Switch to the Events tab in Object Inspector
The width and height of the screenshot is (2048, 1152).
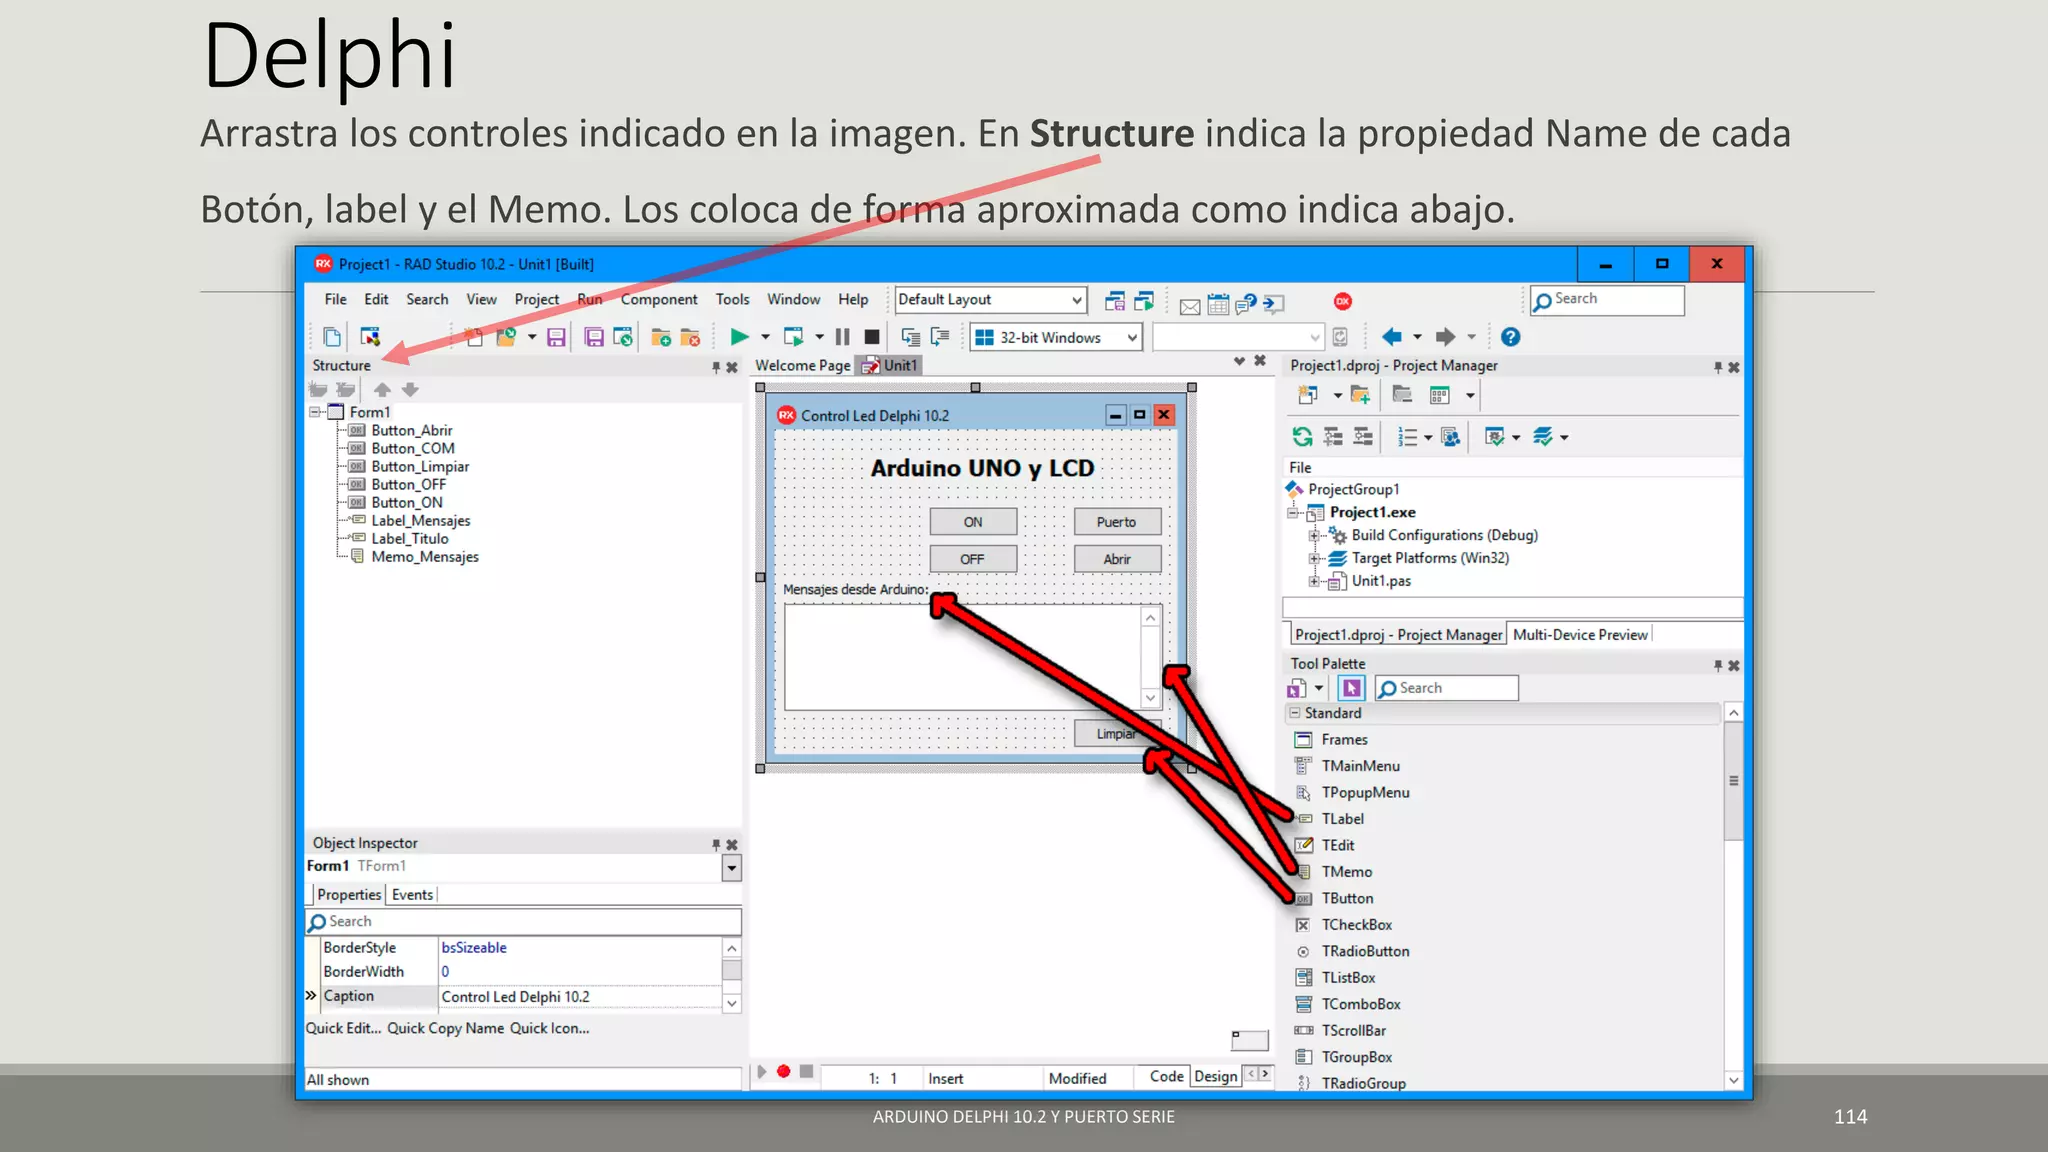412,895
